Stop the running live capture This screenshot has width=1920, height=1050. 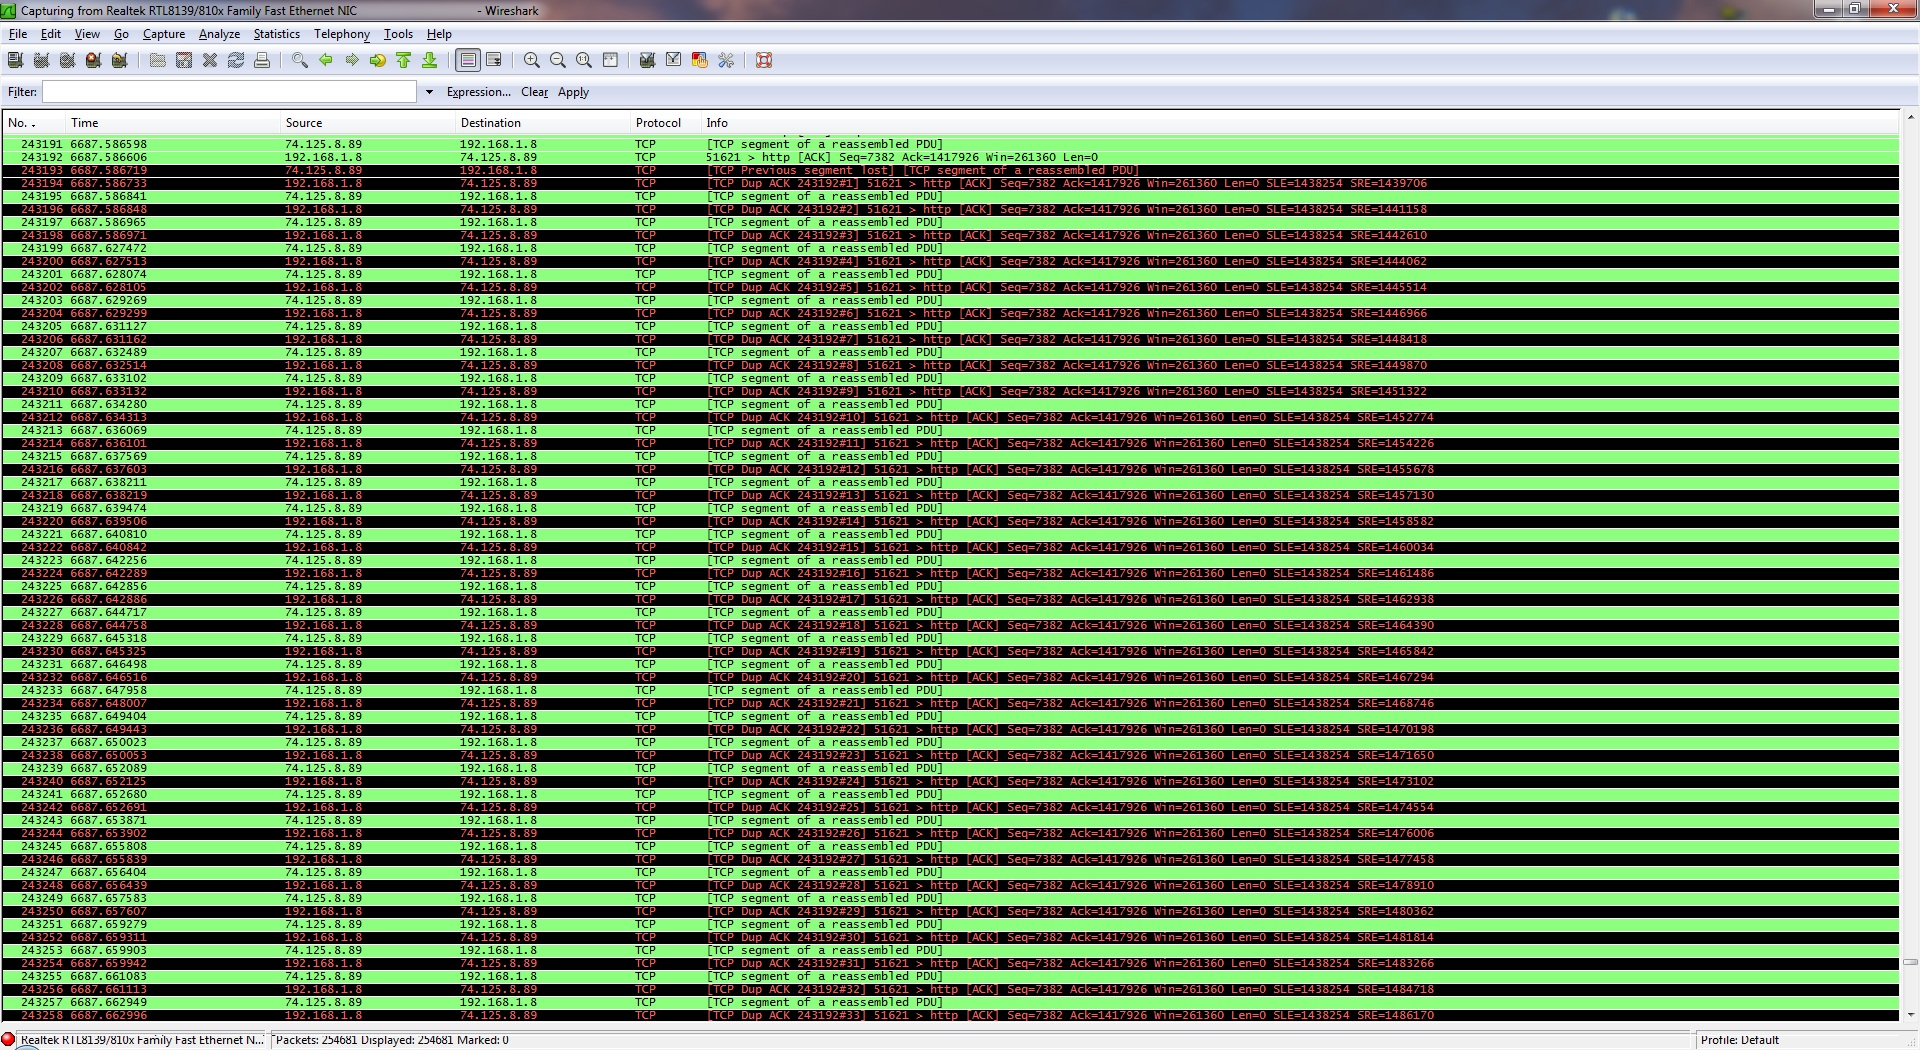[93, 60]
